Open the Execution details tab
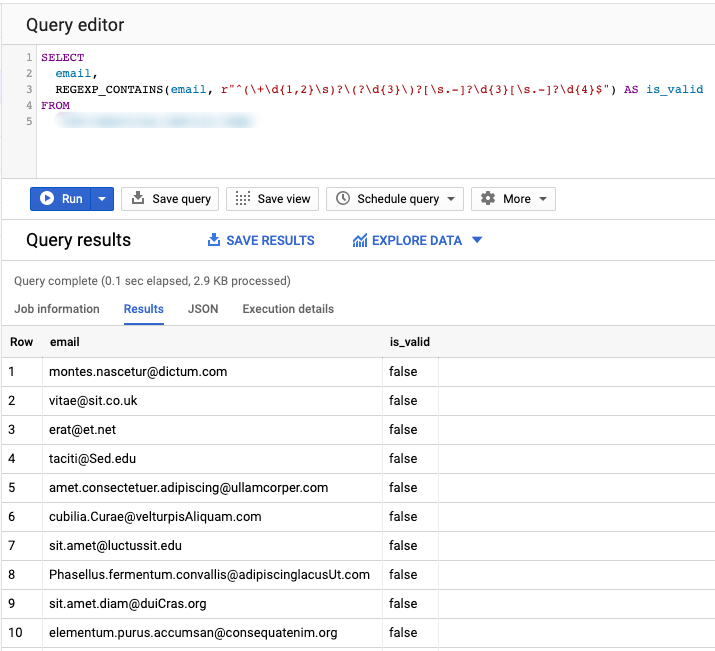This screenshot has height=651, width=715. [288, 309]
